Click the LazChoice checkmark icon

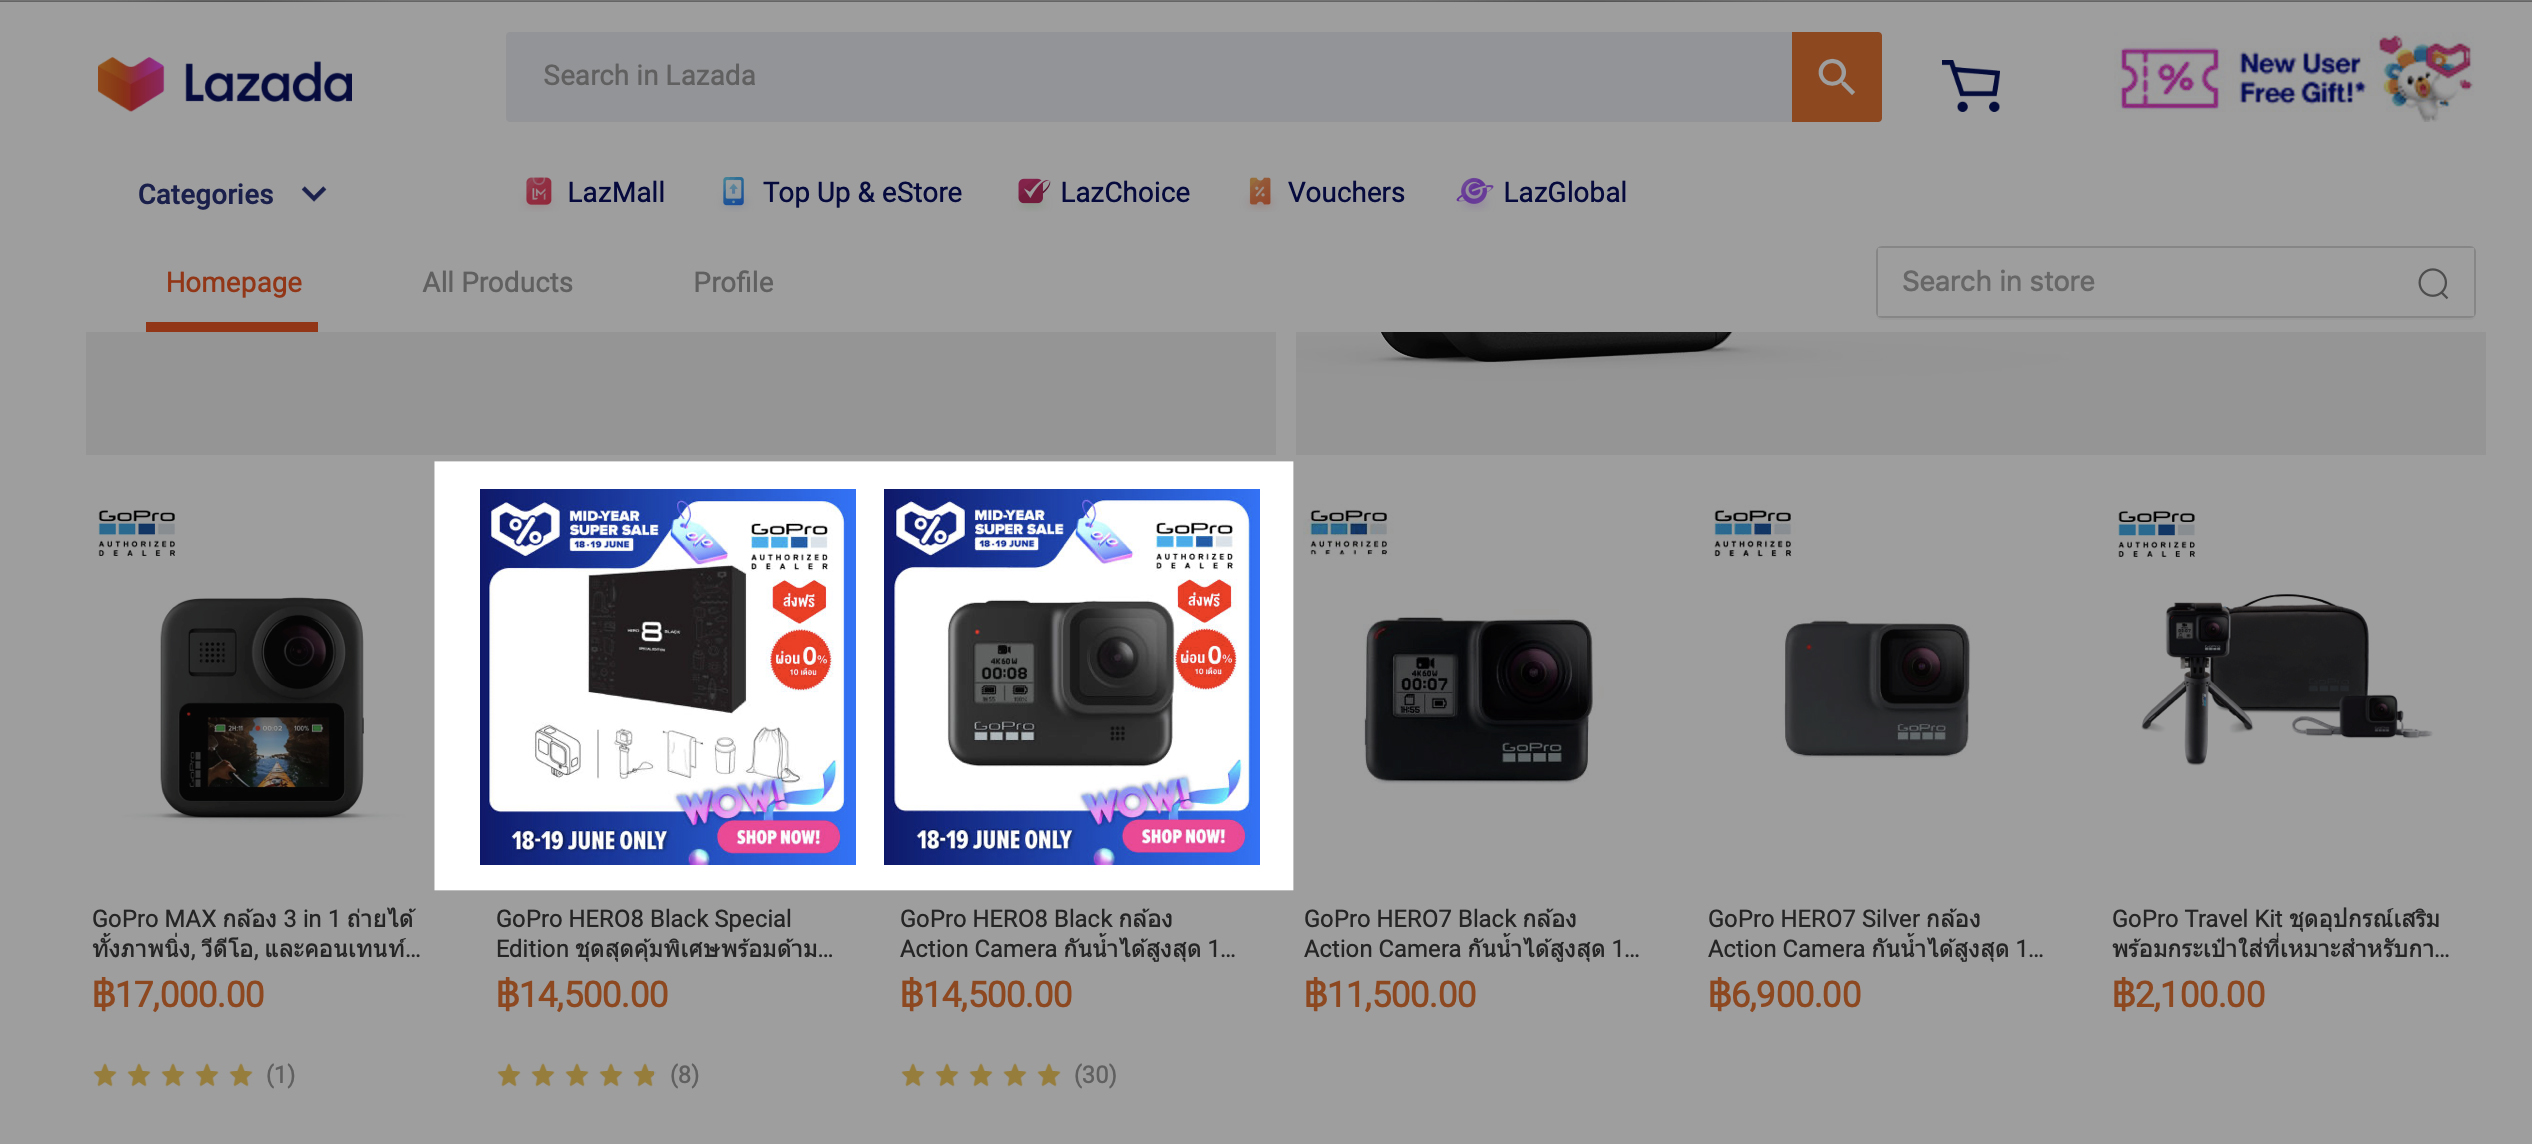coord(1033,191)
